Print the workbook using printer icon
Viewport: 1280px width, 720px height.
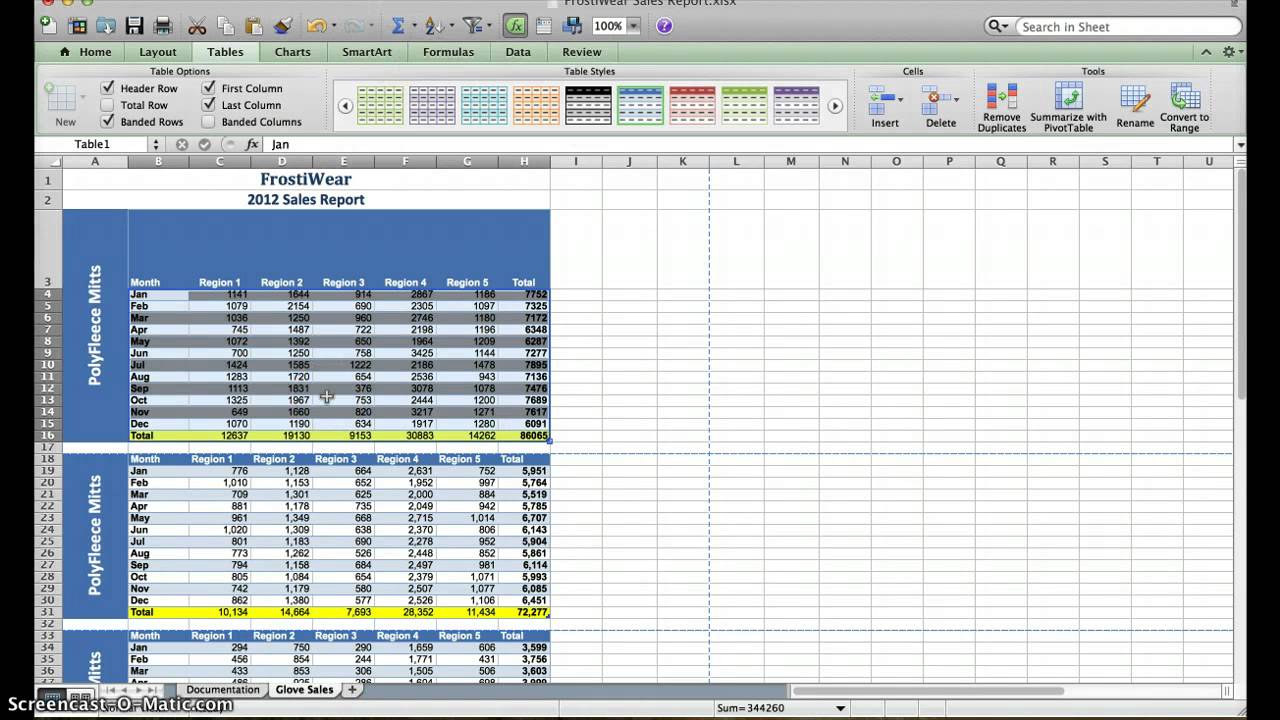tap(162, 26)
